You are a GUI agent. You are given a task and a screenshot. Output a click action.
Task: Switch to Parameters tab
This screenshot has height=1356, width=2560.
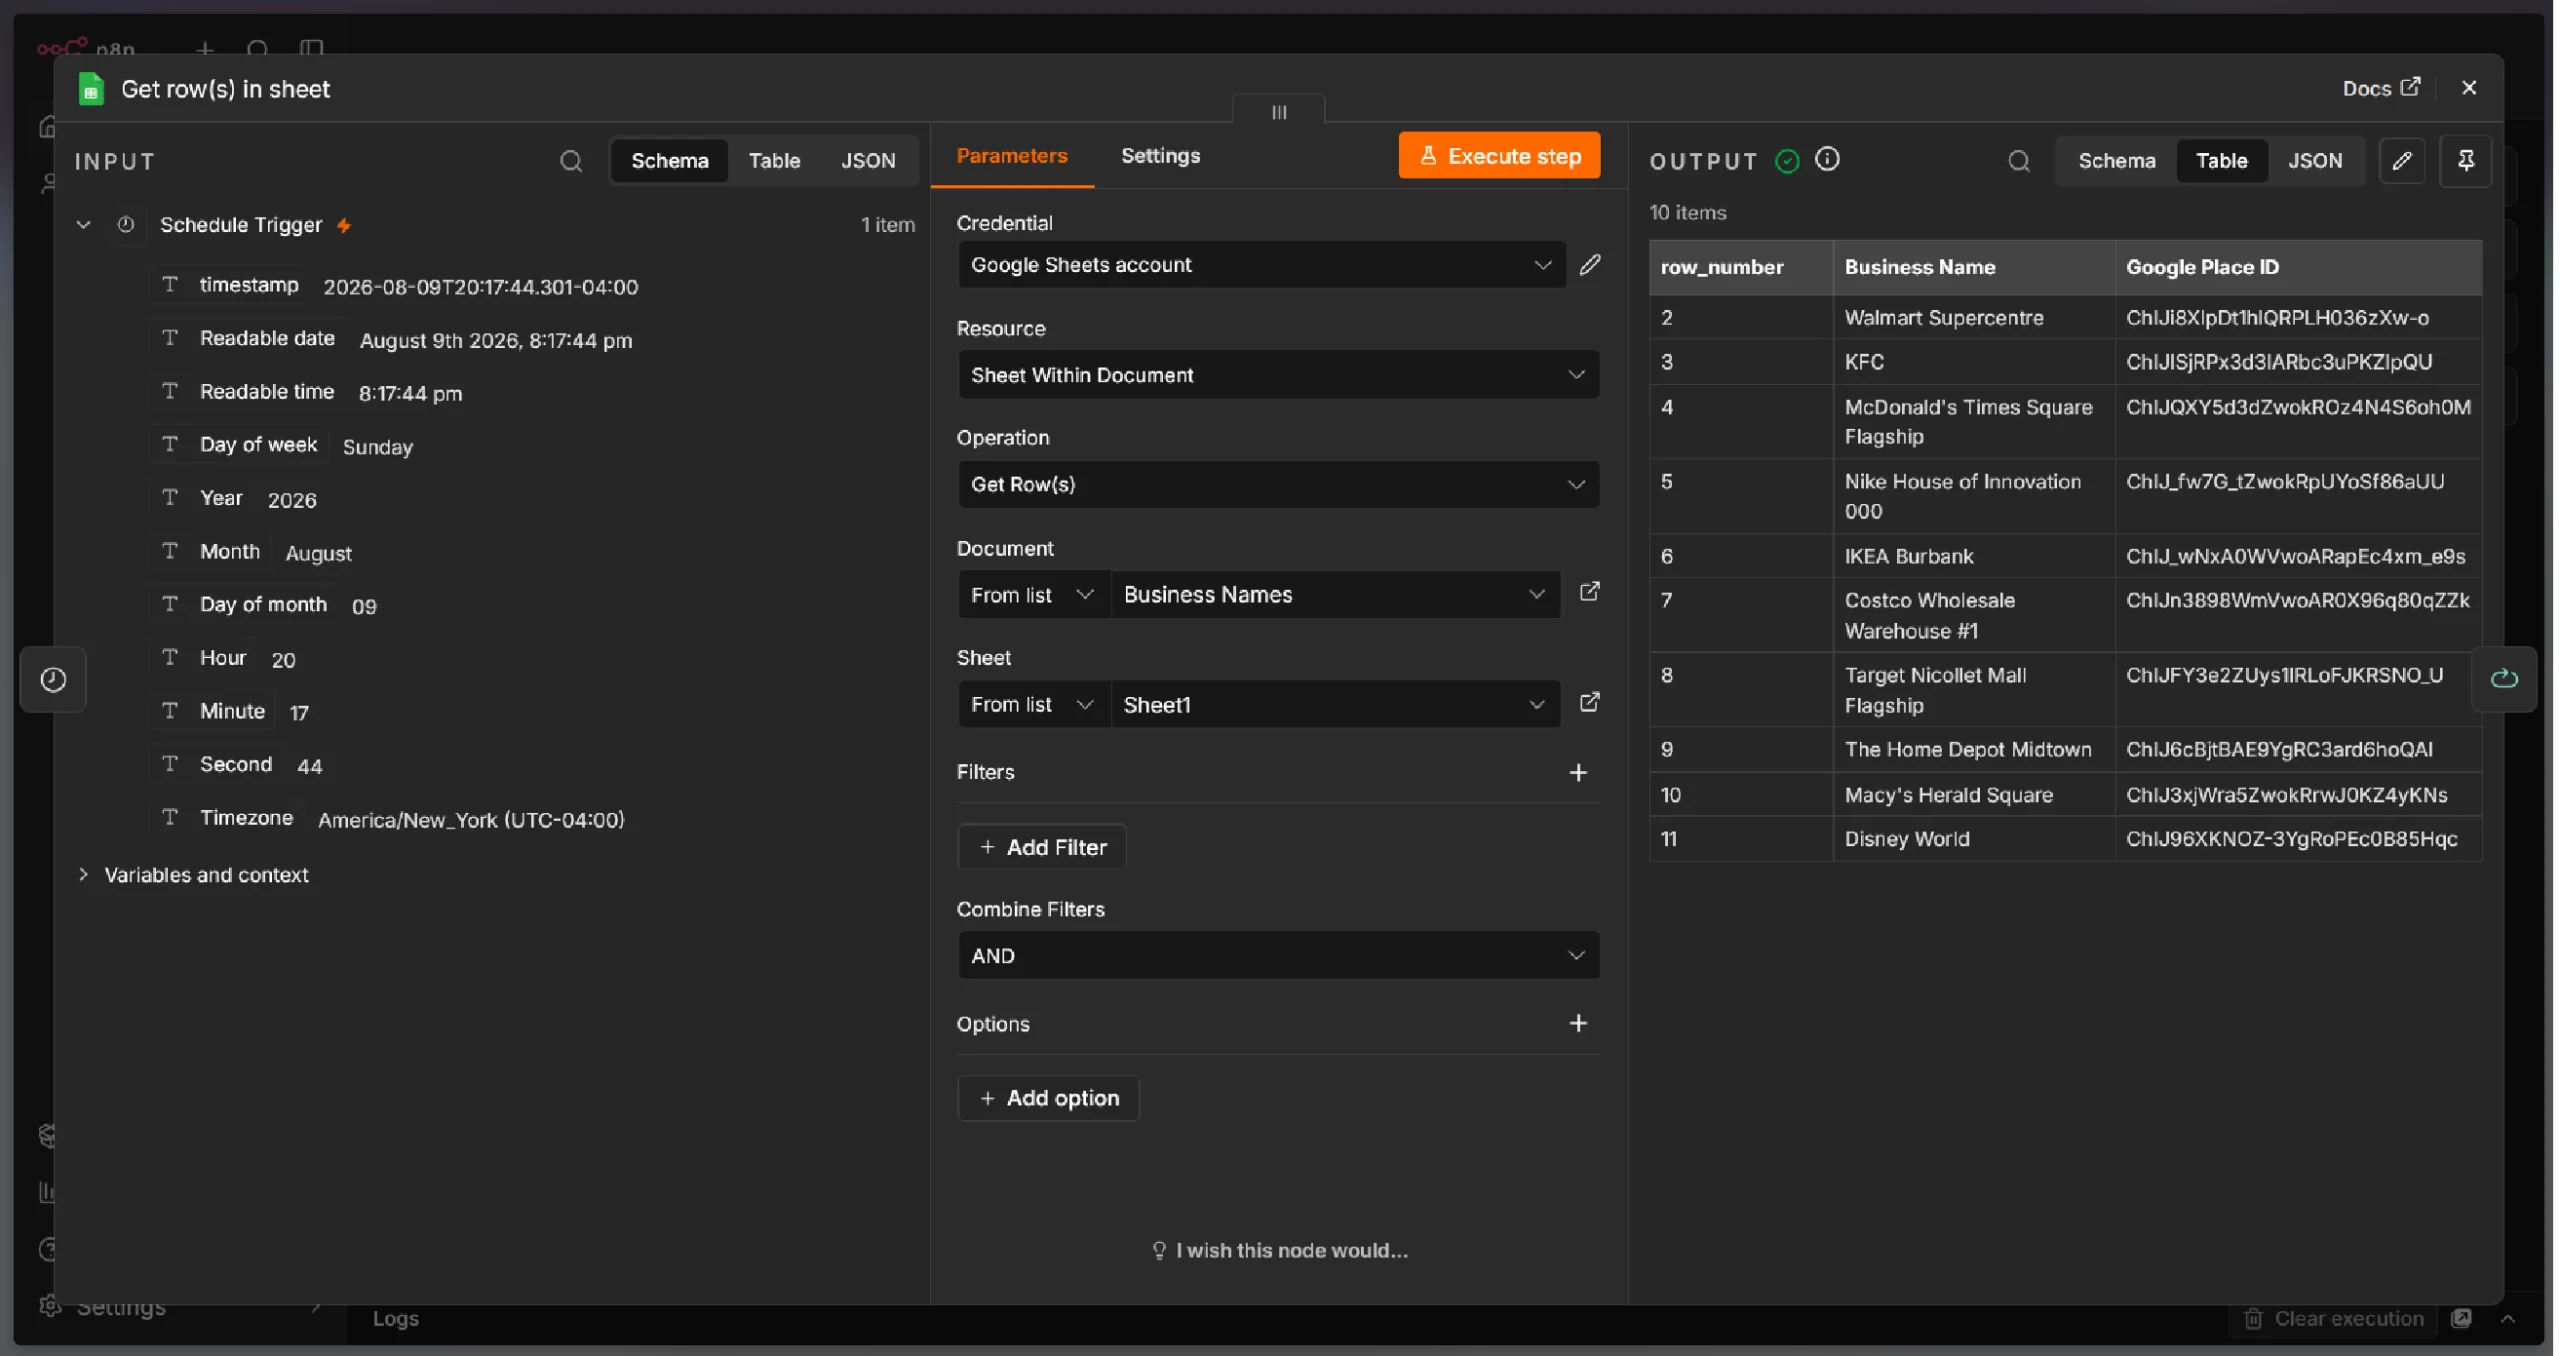point(1011,156)
